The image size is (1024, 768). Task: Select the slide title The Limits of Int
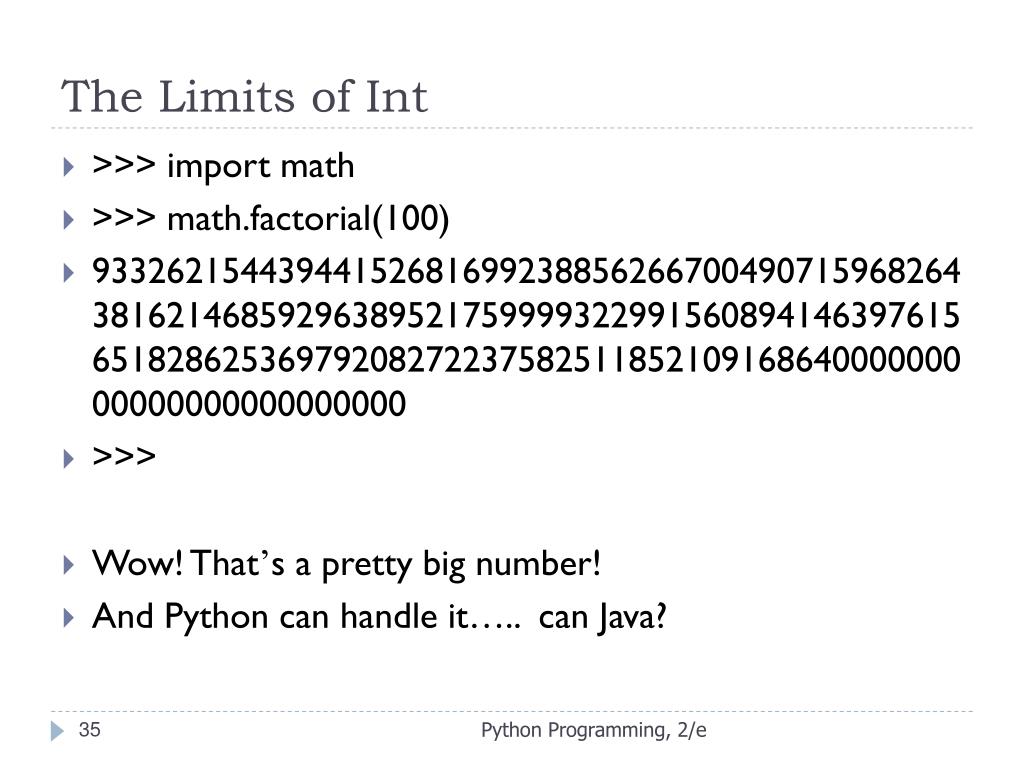pyautogui.click(x=244, y=97)
